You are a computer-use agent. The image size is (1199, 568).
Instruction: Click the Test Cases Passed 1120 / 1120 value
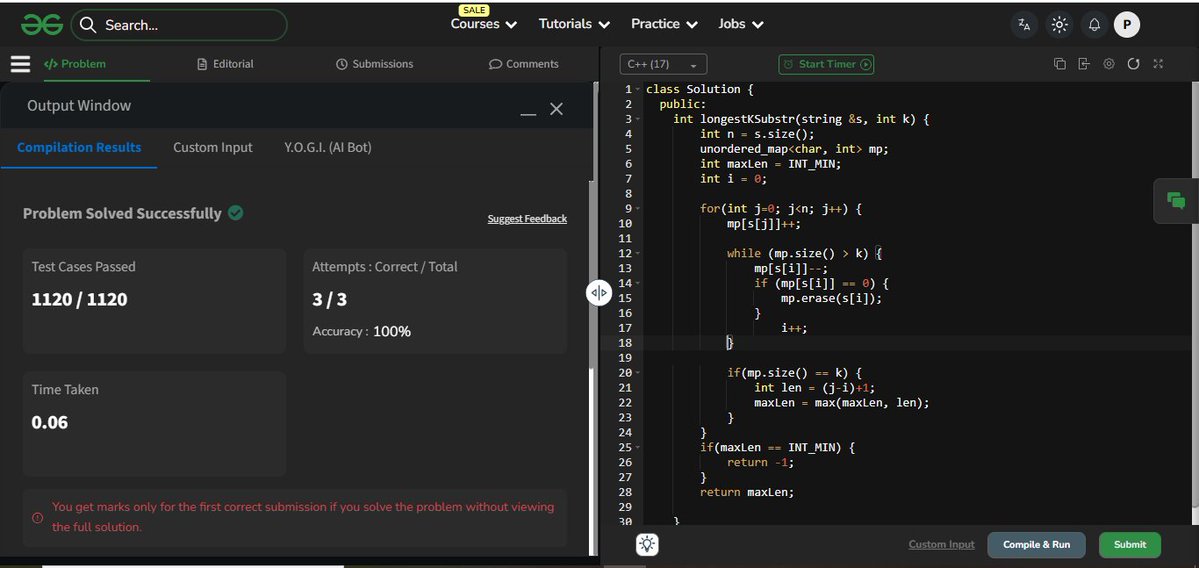(80, 299)
